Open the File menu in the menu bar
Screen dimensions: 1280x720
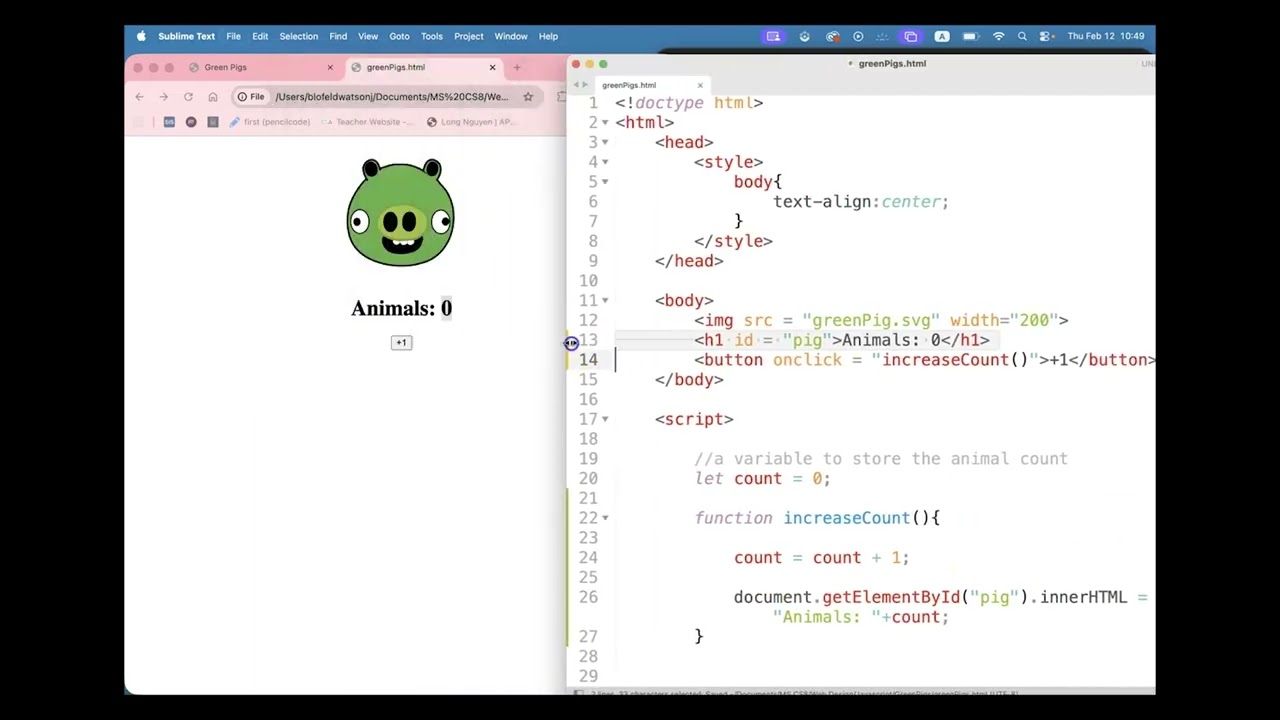tap(233, 36)
